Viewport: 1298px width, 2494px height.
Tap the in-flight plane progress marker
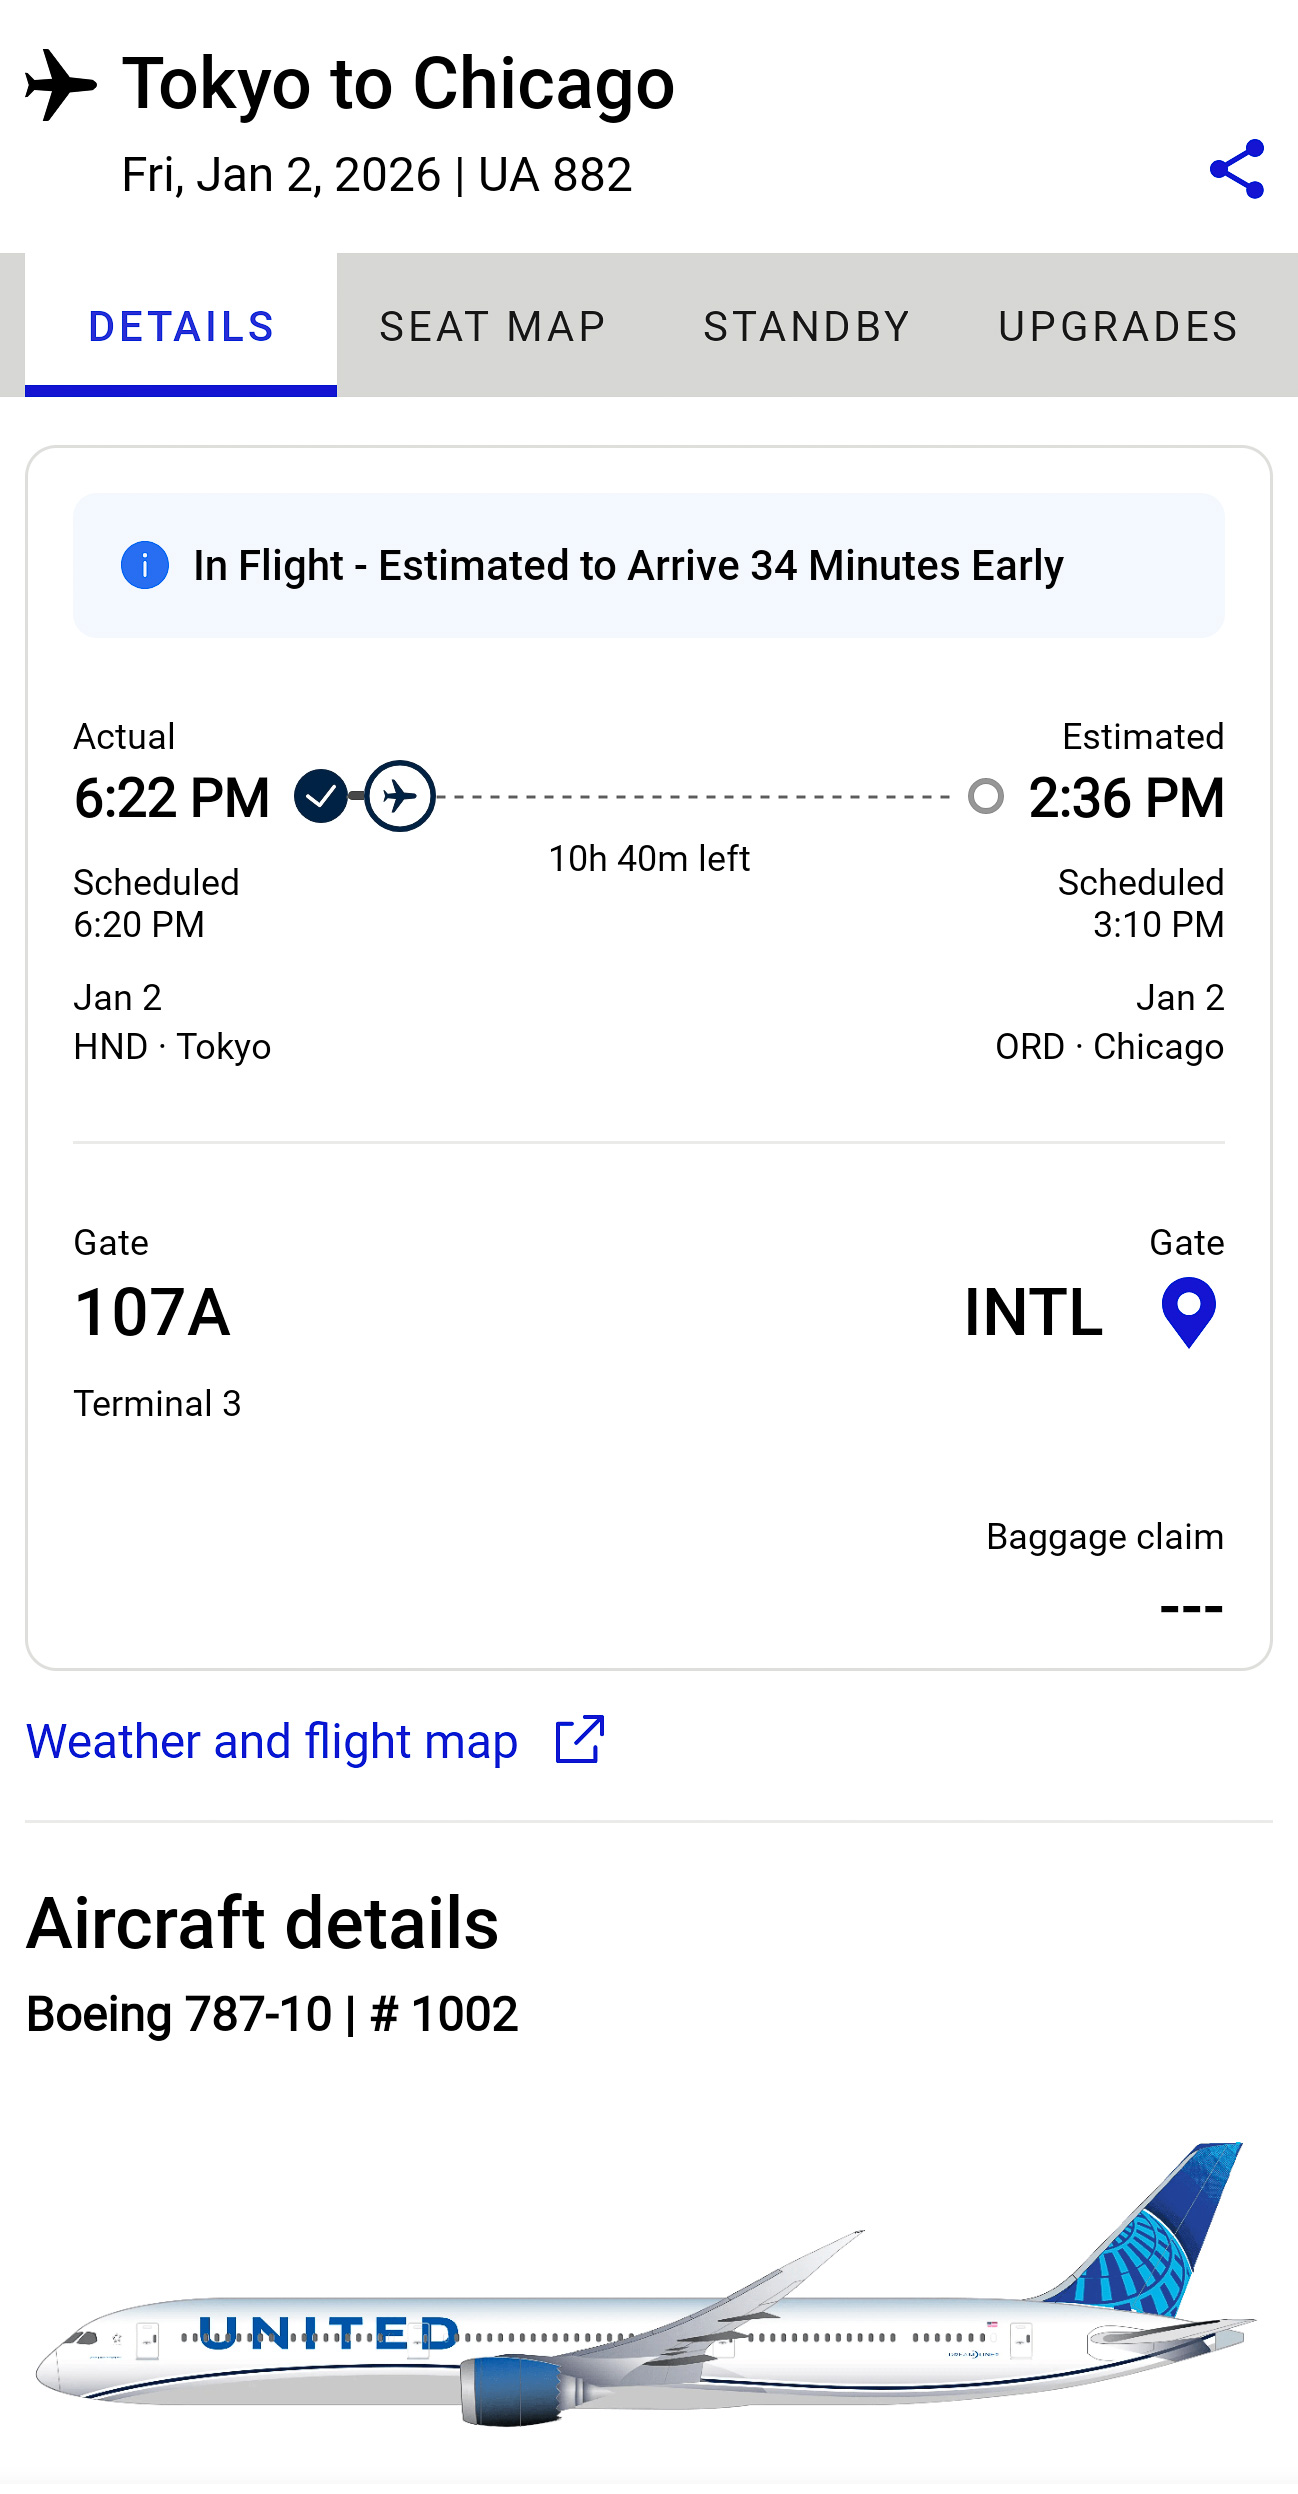coord(399,797)
